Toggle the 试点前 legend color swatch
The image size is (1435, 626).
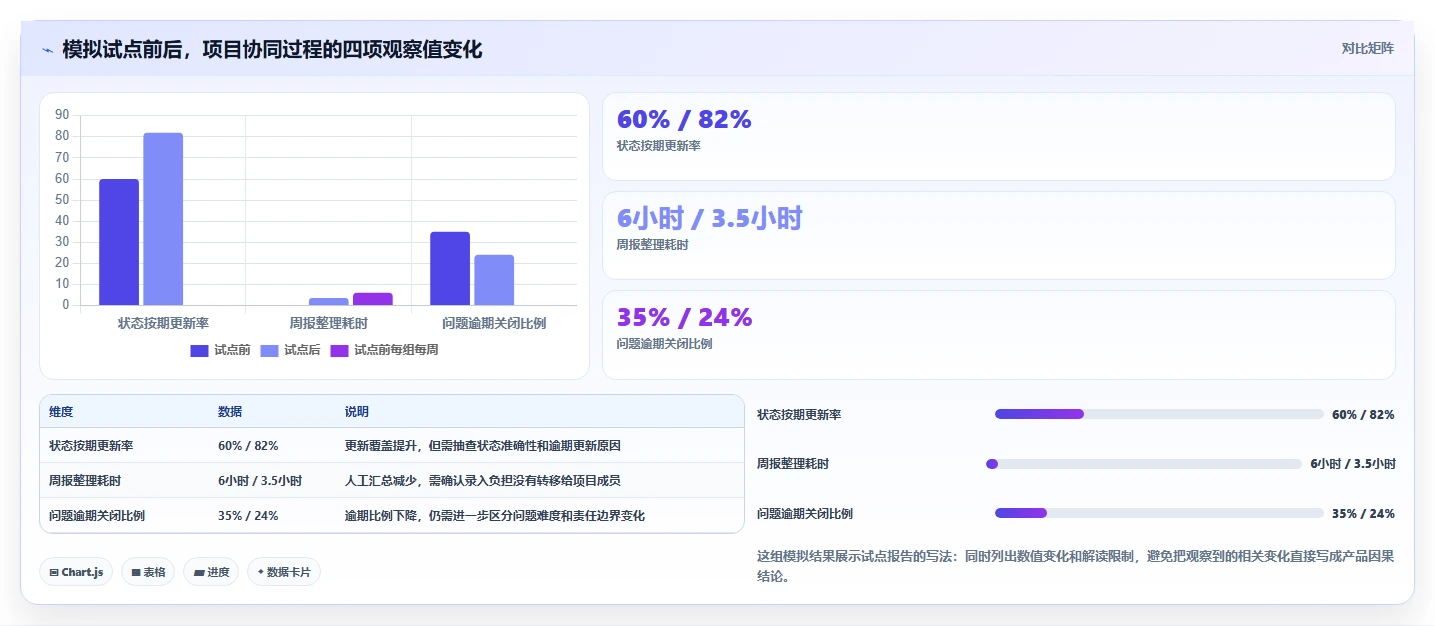(x=199, y=350)
